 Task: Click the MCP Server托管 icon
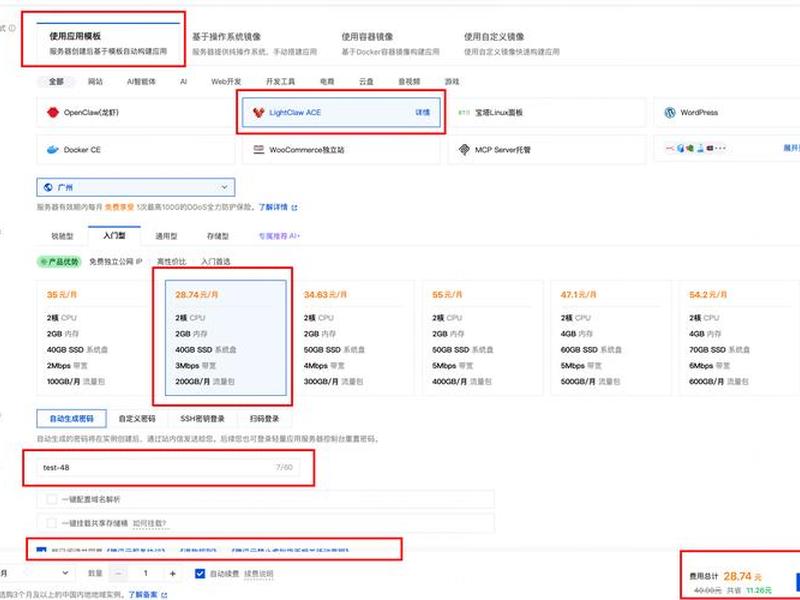pos(464,149)
